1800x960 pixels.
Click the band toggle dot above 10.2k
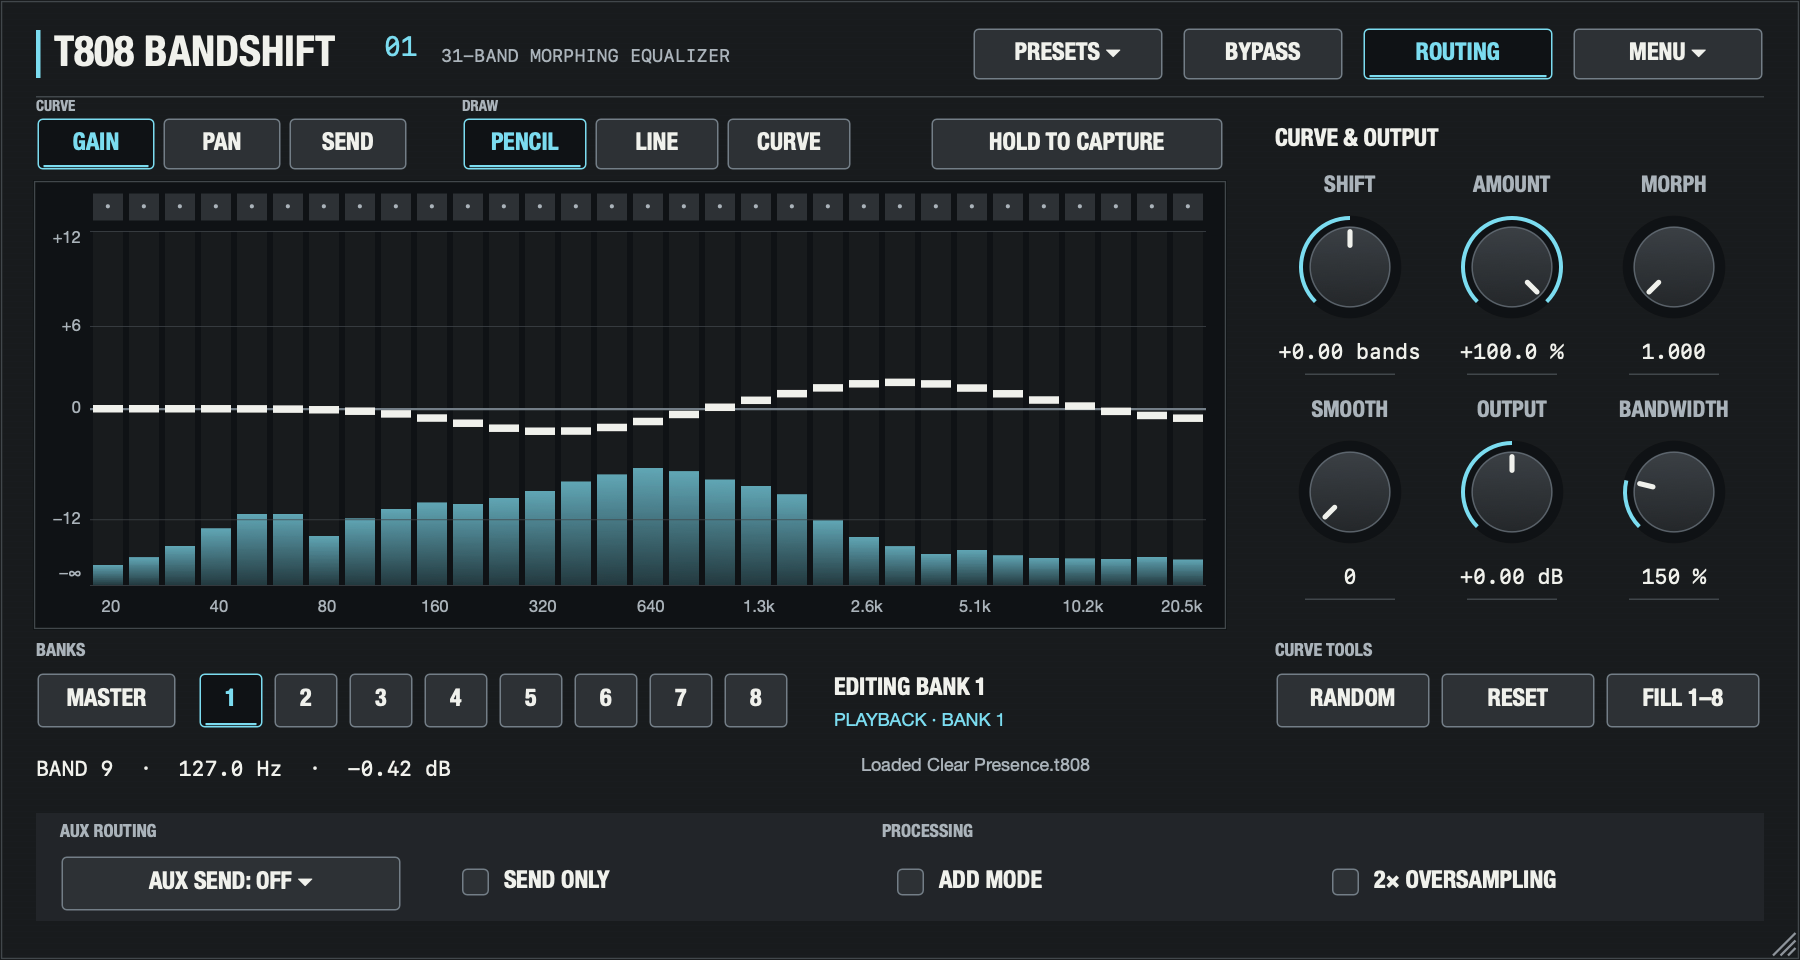[x=1080, y=207]
